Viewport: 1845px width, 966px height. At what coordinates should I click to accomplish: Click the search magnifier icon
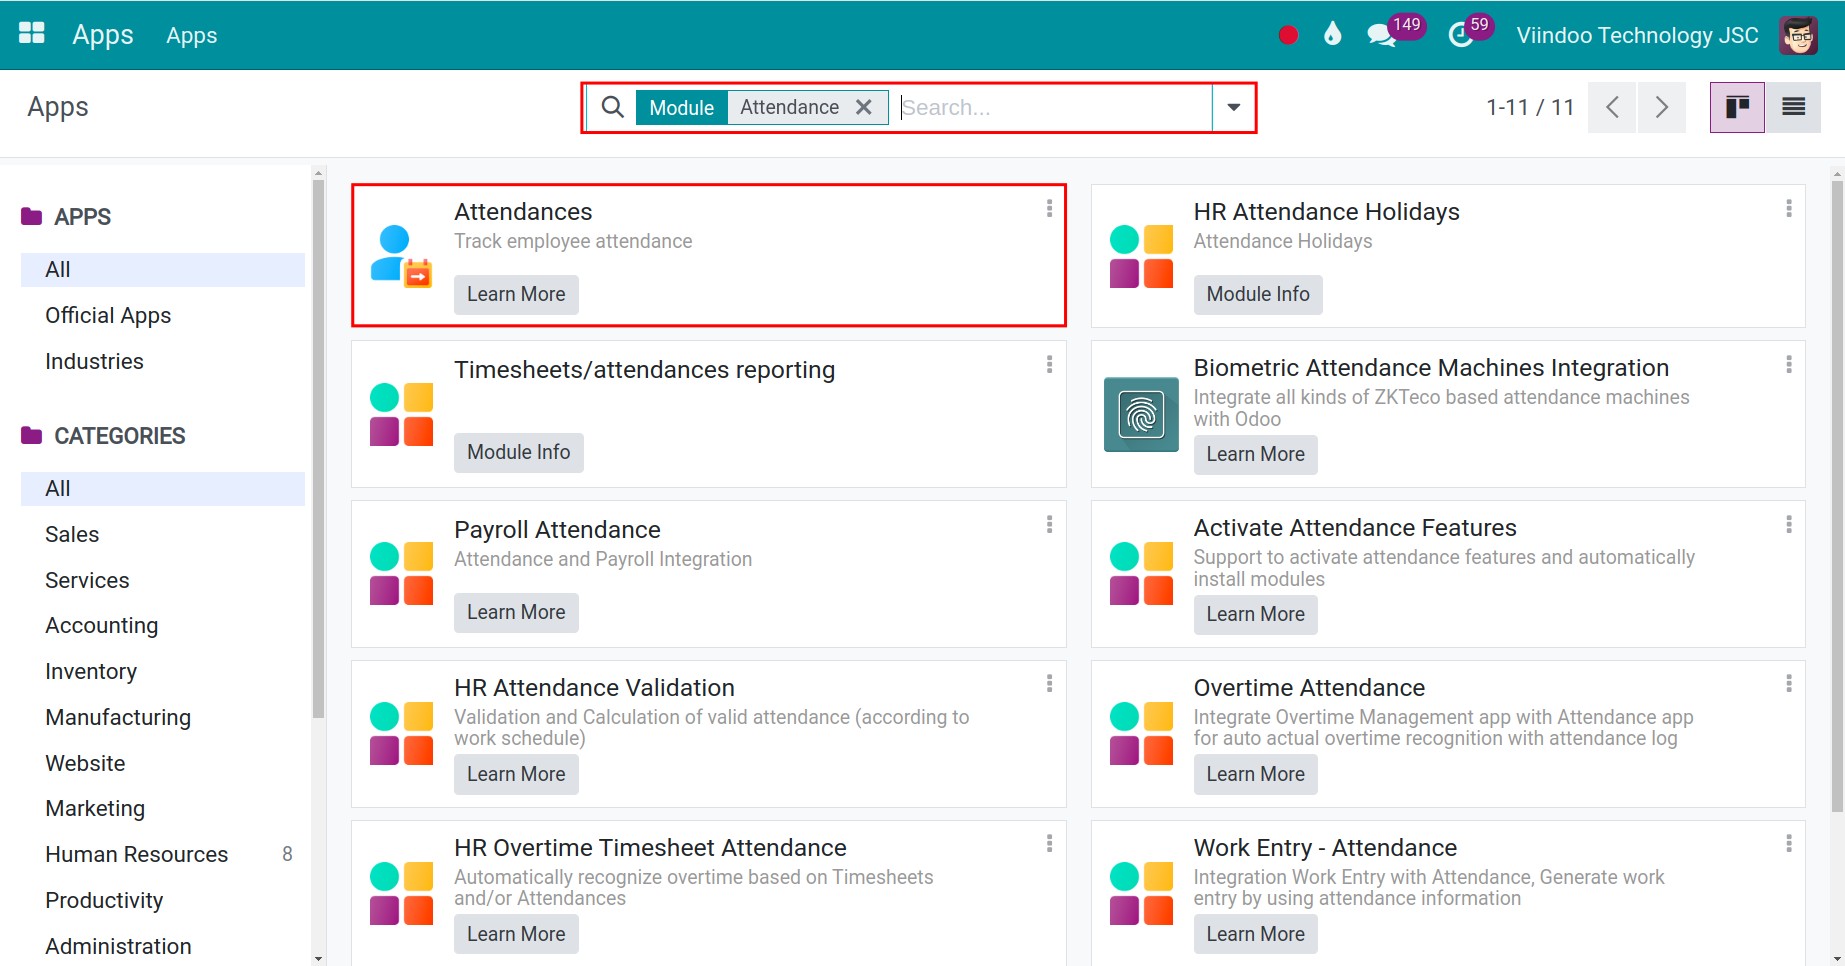tap(613, 107)
